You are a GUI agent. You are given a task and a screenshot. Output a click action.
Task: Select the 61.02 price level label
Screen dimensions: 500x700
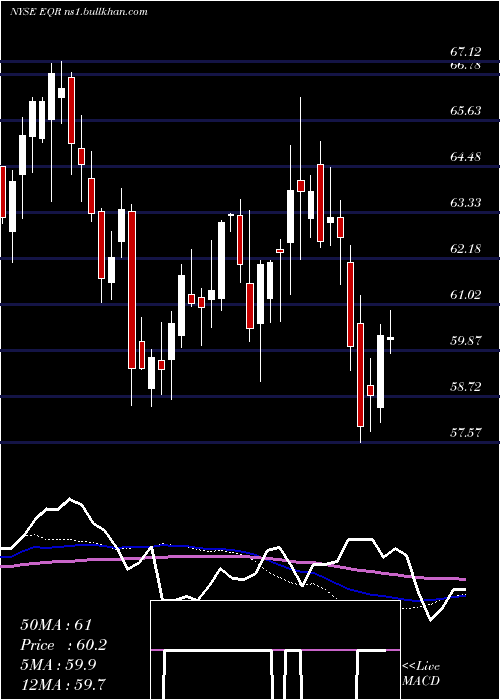click(x=466, y=295)
